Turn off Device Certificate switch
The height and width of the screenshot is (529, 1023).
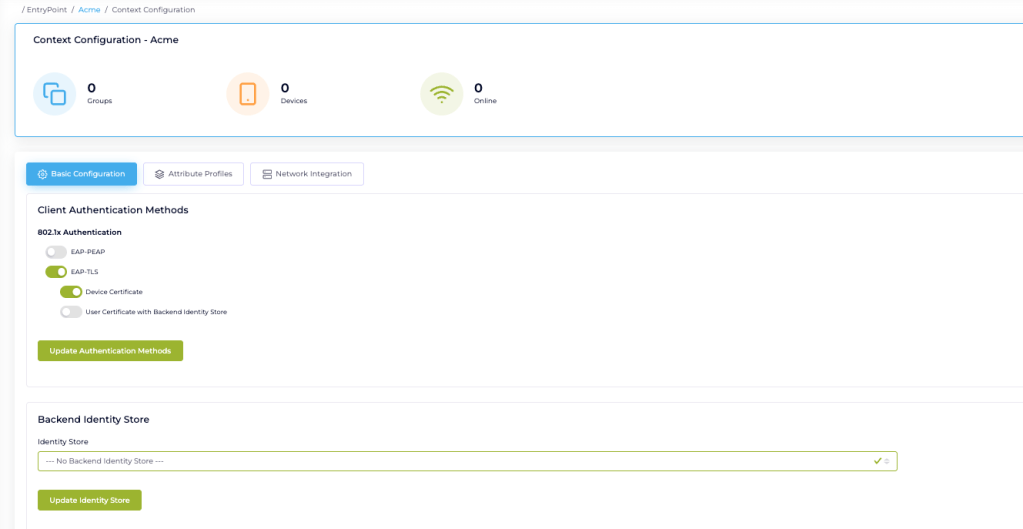click(71, 292)
